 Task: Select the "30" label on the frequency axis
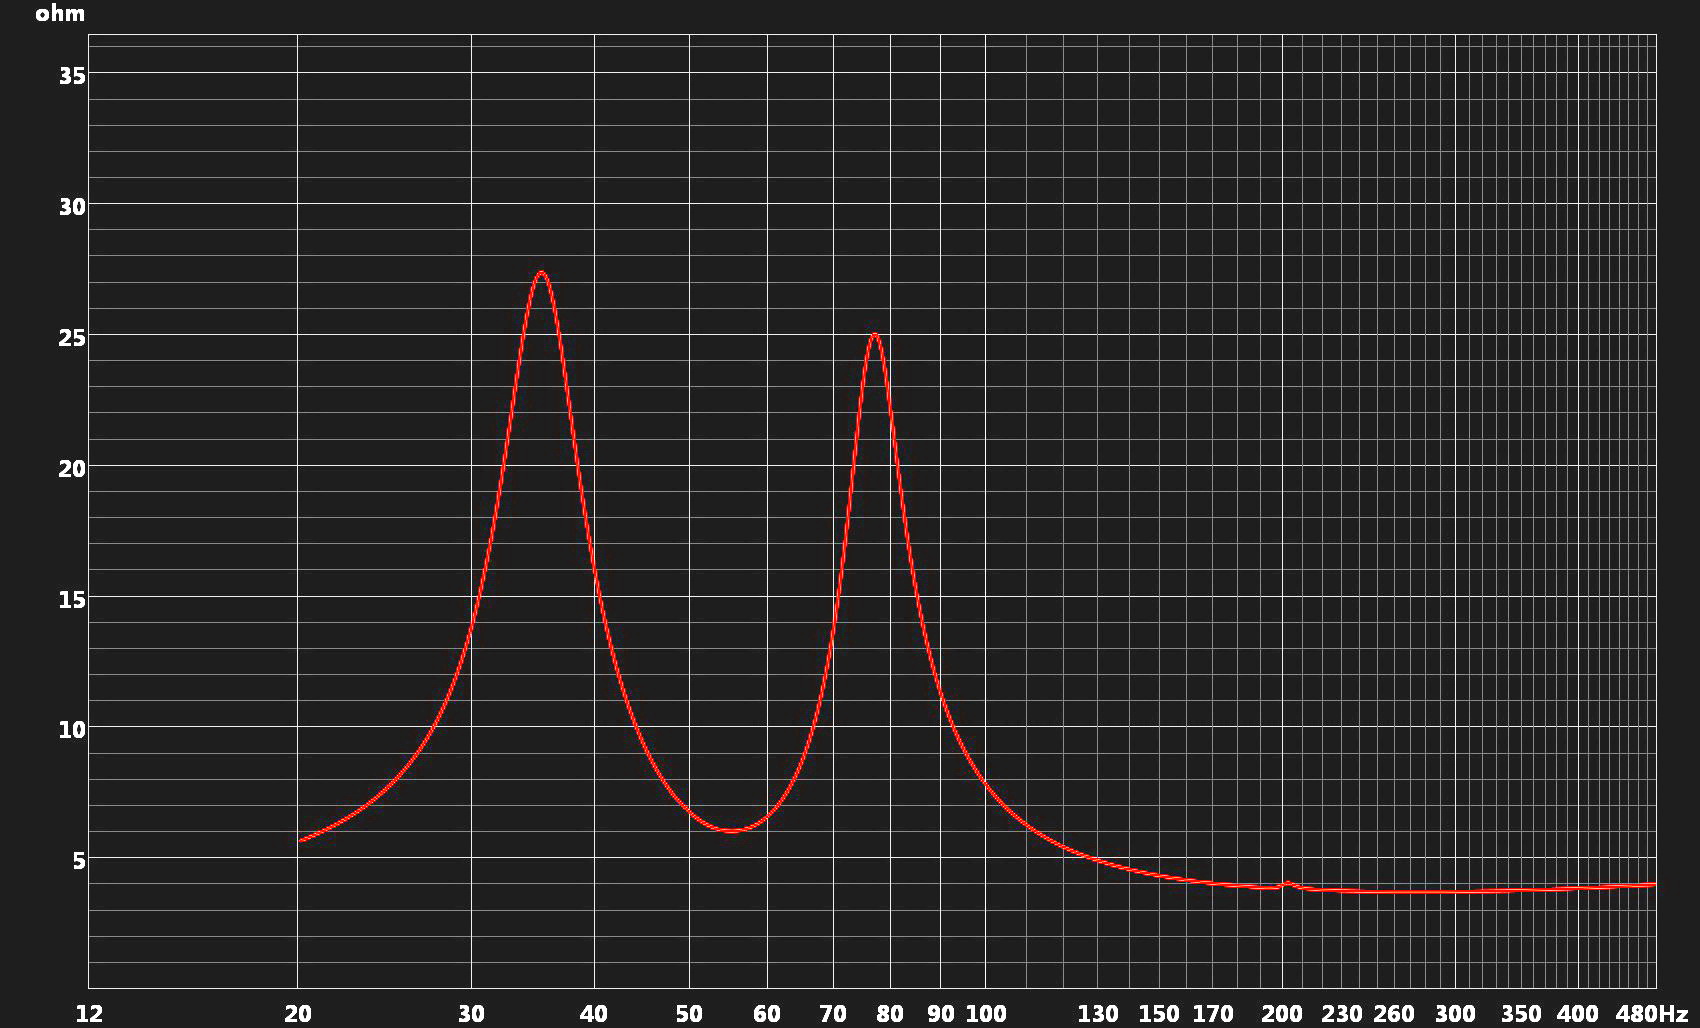[x=471, y=1014]
